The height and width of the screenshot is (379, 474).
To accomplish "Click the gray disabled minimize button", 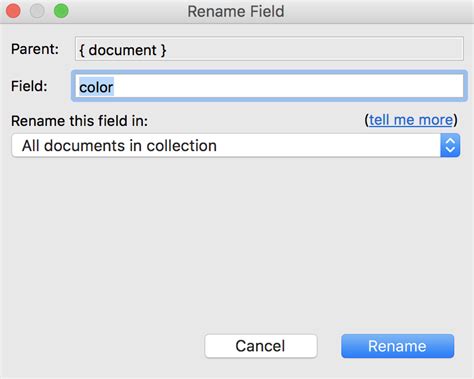I will (37, 11).
